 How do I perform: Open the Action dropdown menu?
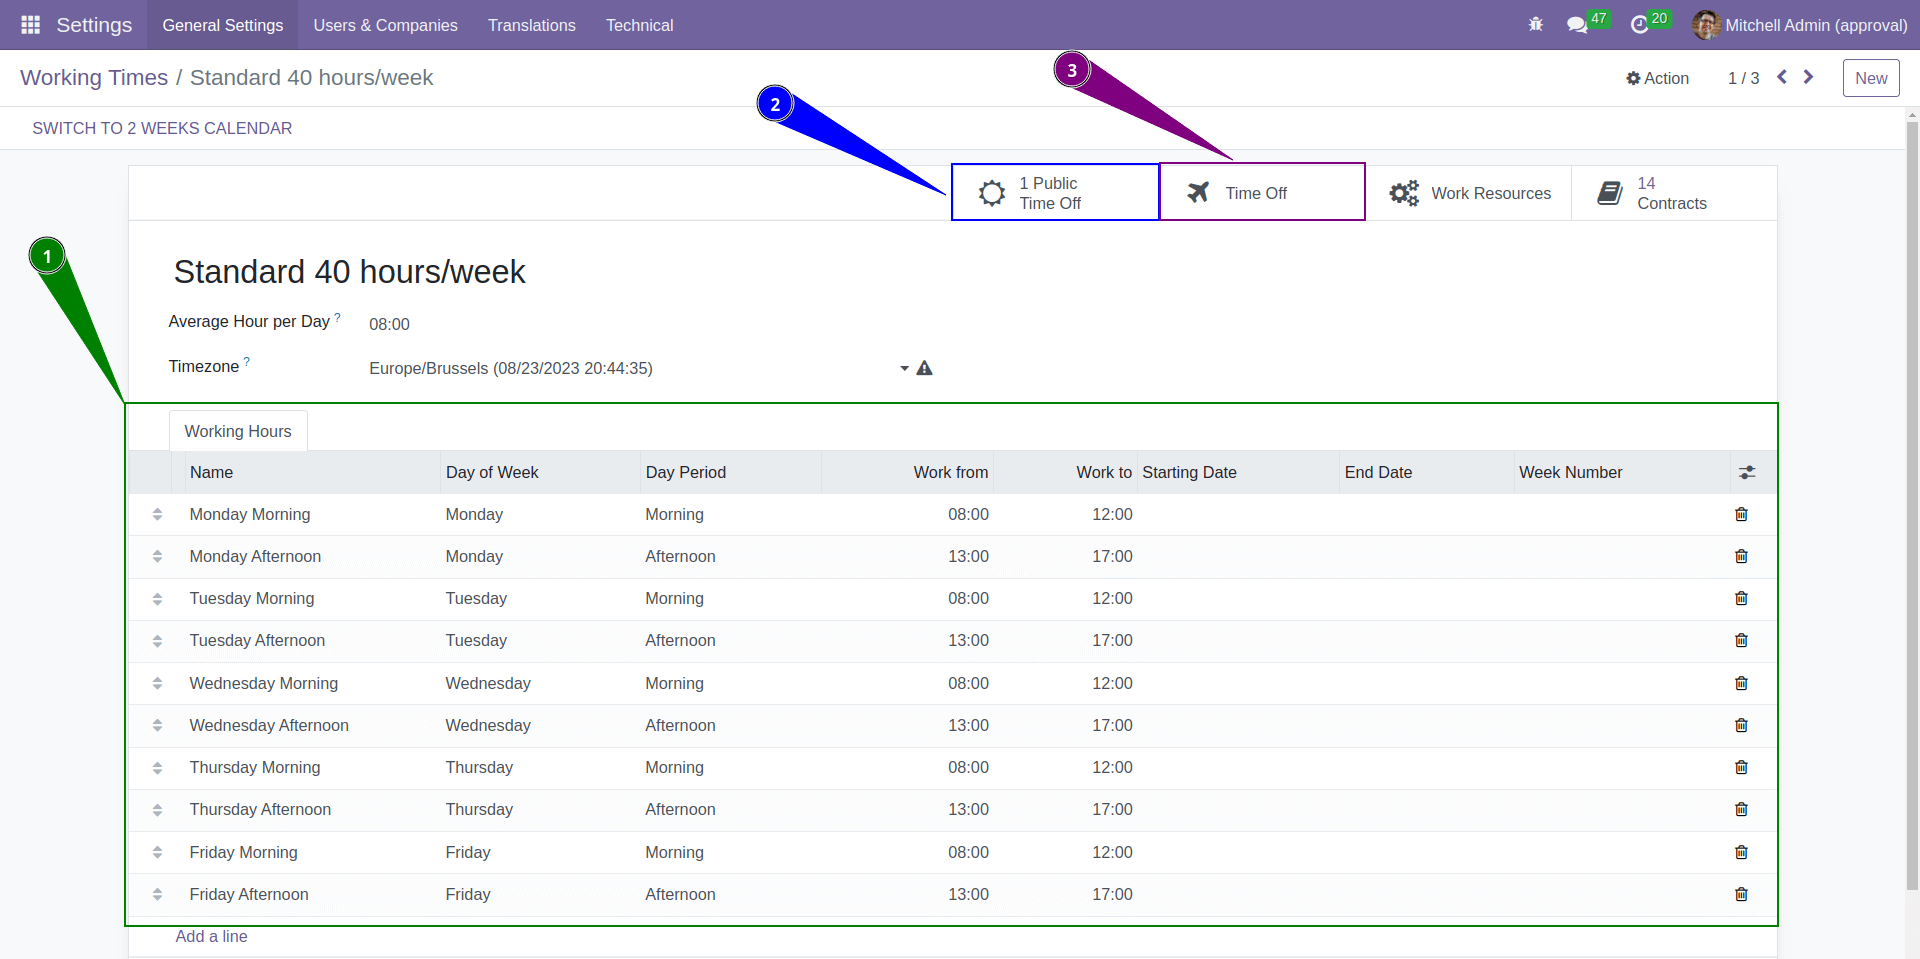[x=1657, y=78]
